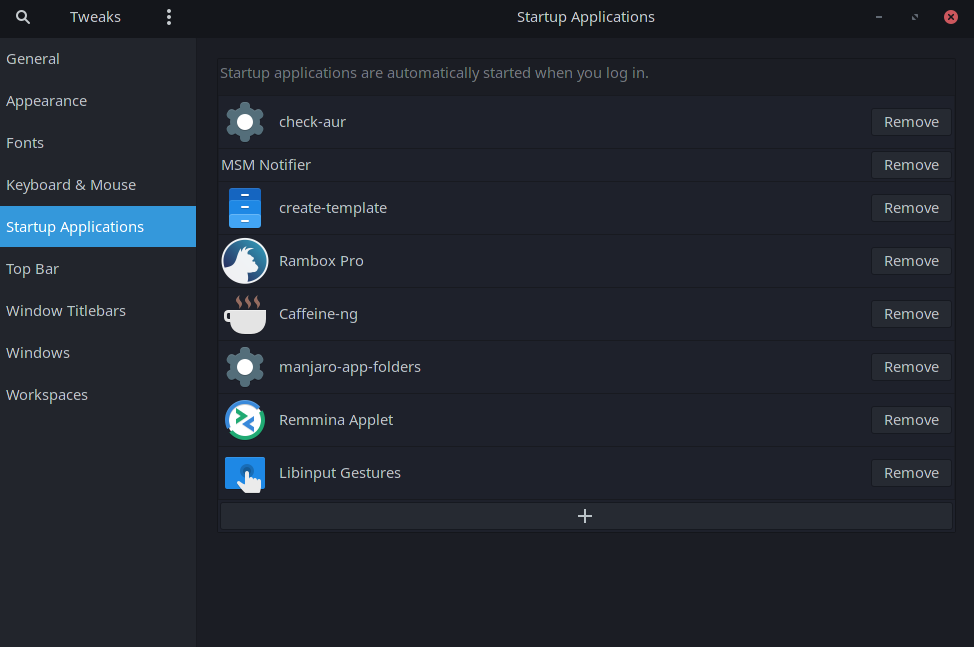Click the manjaro-app-folders gear icon
The width and height of the screenshot is (974, 647).
(x=245, y=367)
